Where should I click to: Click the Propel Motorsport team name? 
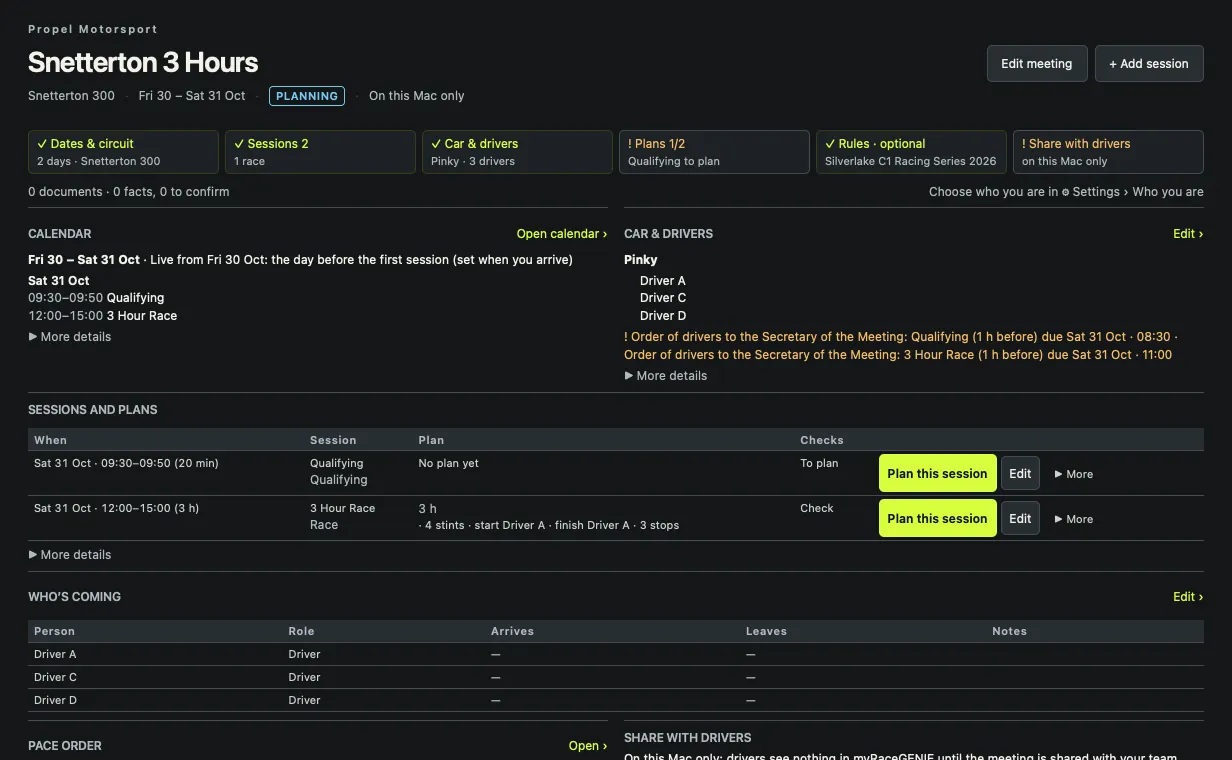[93, 29]
